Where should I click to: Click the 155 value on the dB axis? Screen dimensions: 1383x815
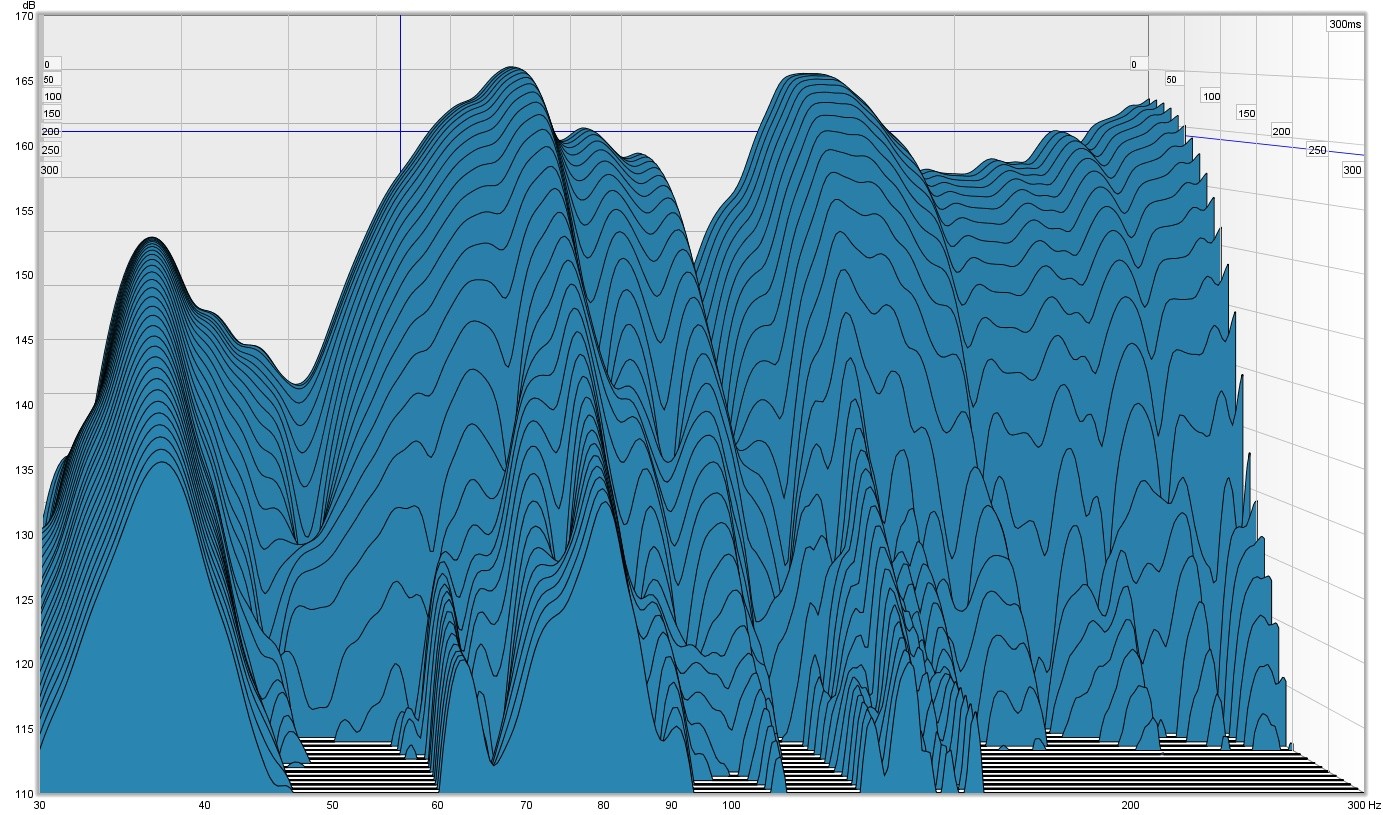26,211
